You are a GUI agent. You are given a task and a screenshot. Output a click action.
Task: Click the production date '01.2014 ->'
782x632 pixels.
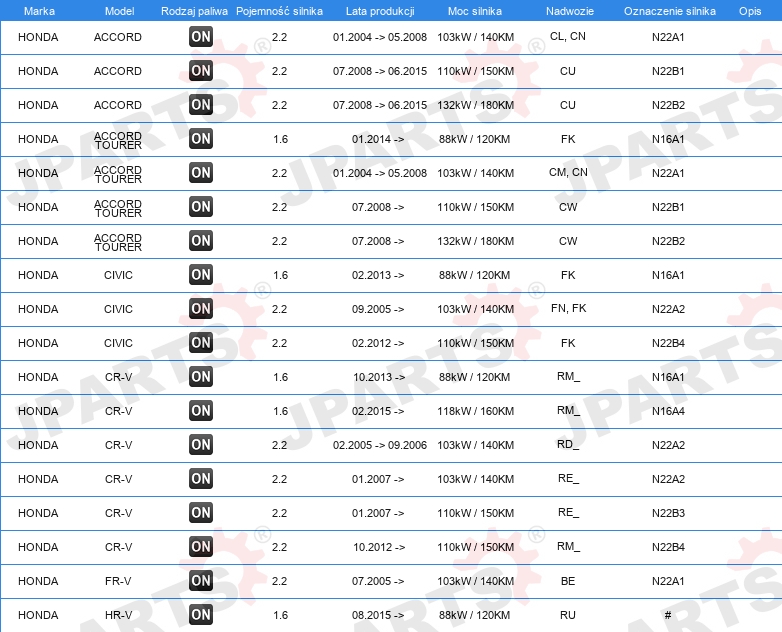pyautogui.click(x=378, y=139)
